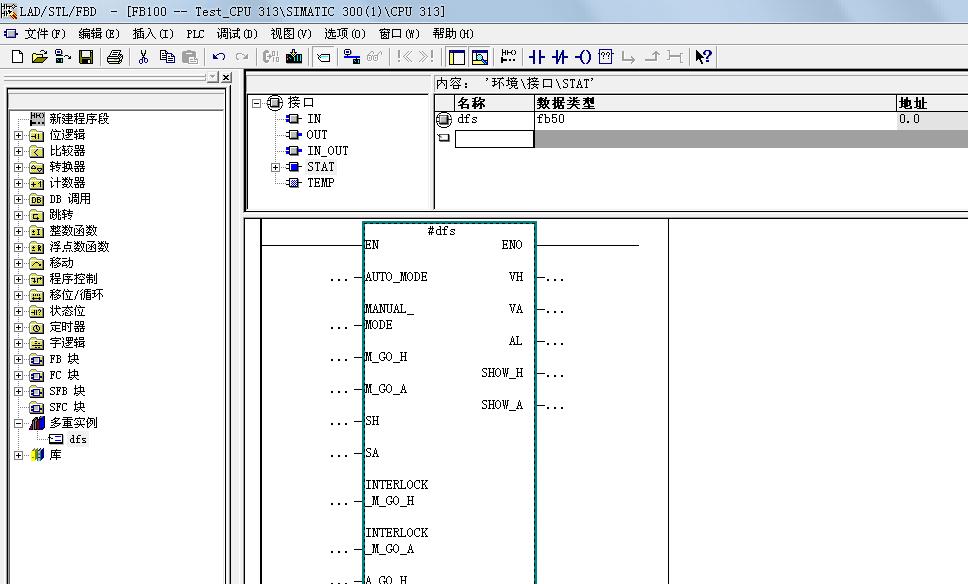Insert an output coil element
Screen dimensions: 968x584
click(x=583, y=57)
